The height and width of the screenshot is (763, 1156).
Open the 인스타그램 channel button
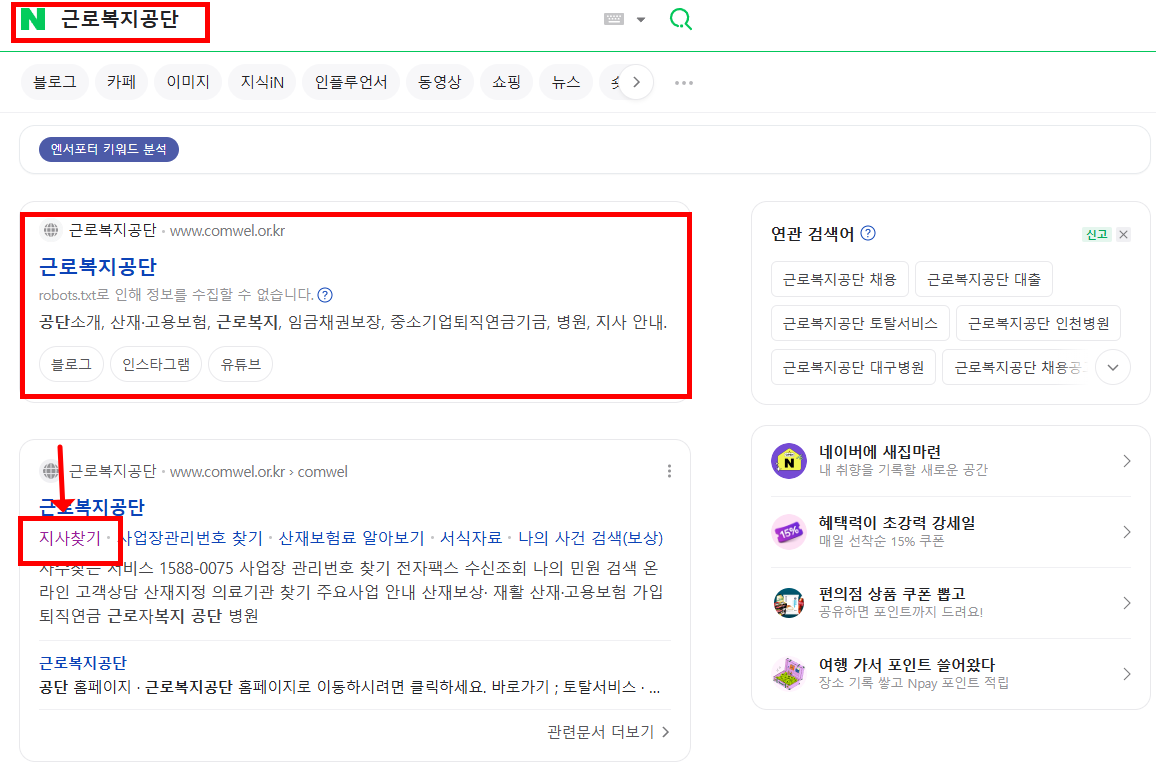click(x=156, y=364)
